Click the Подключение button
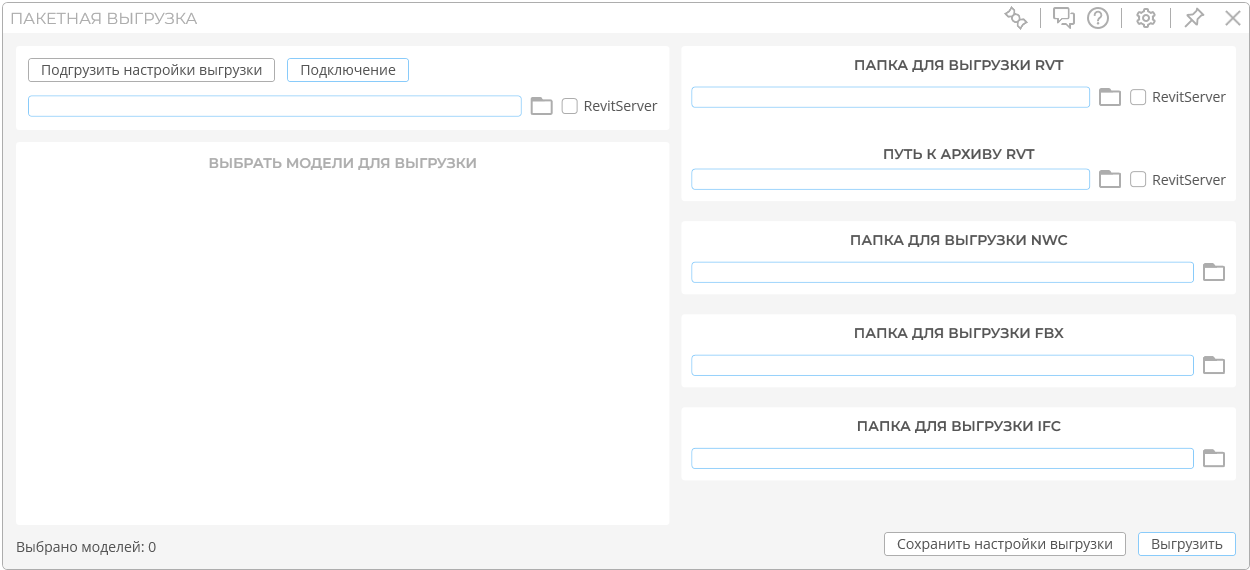This screenshot has height=570, width=1250. pyautogui.click(x=348, y=70)
